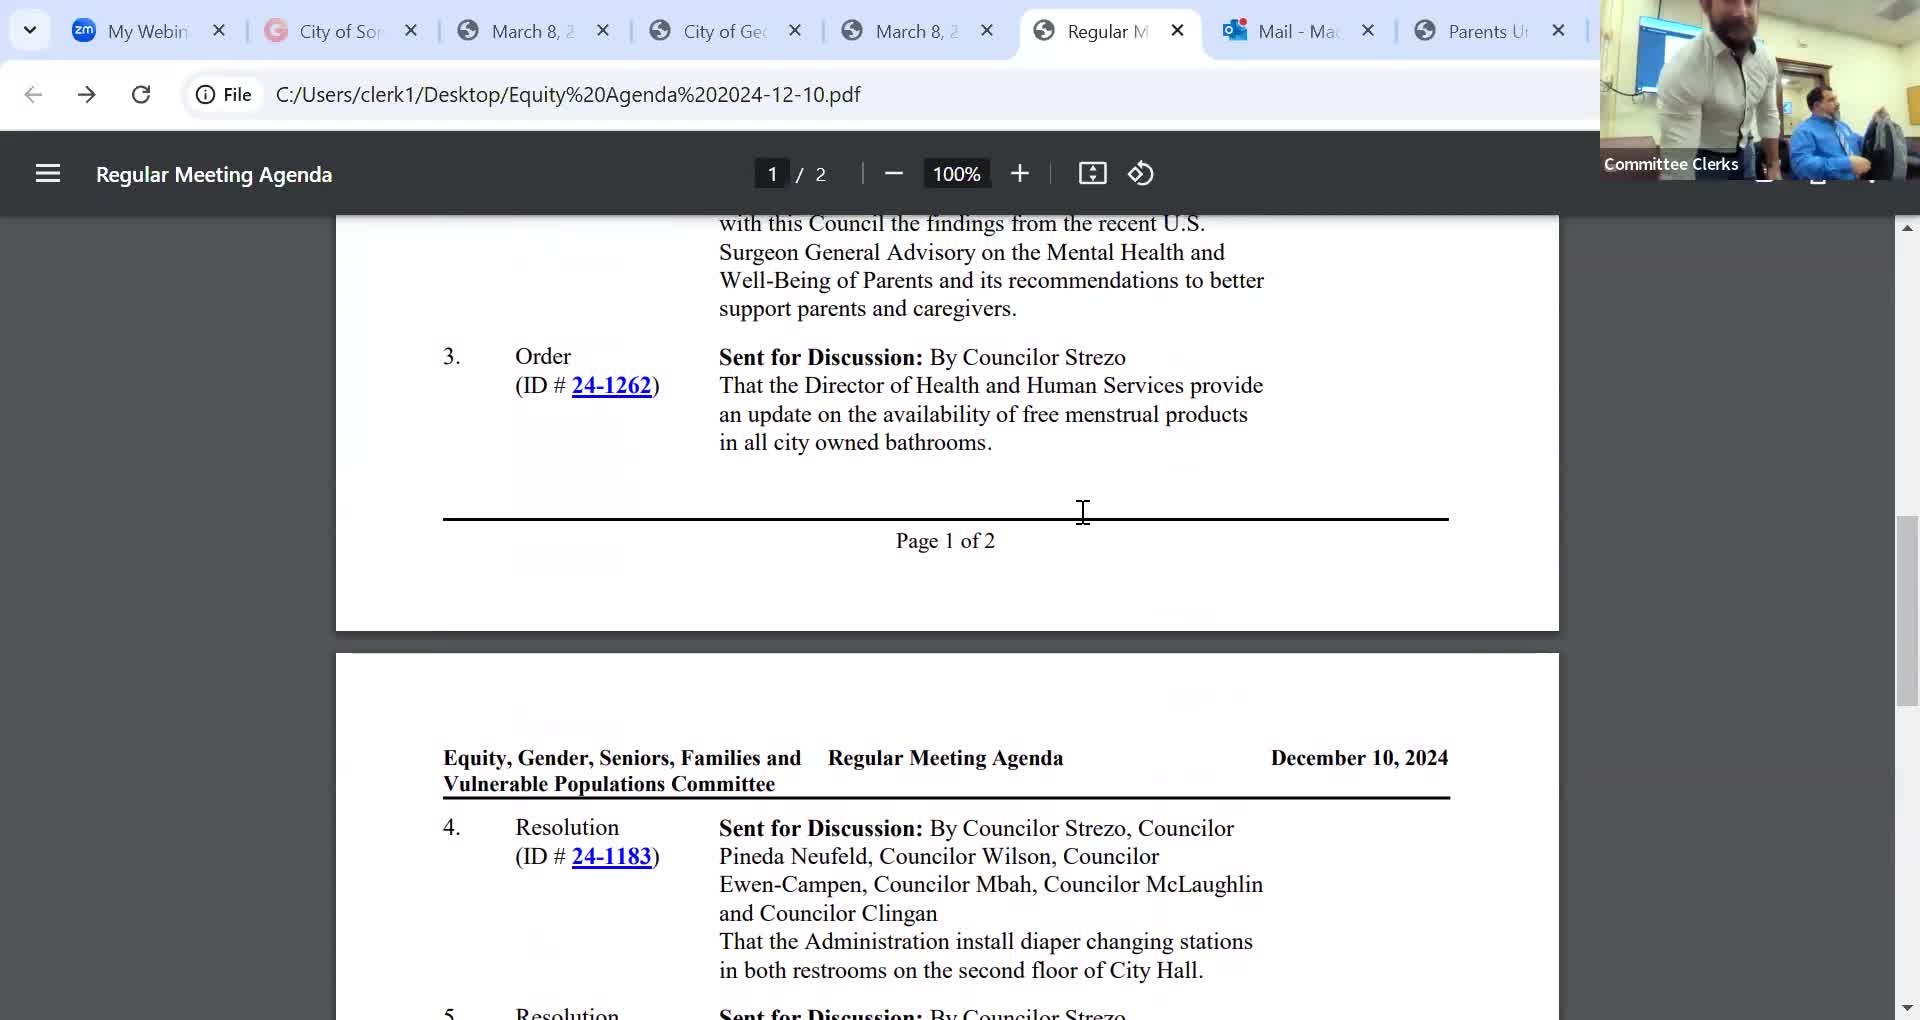Open the tab search dropdown arrow

(x=30, y=30)
